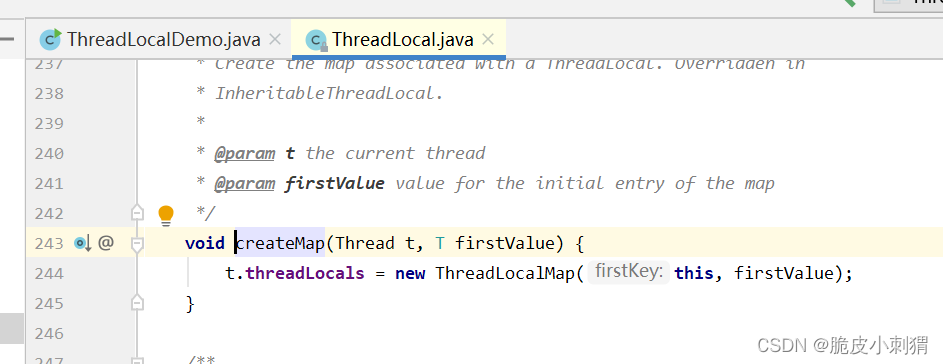Click the ThreadLocalDemo.java class file icon

coord(51,39)
